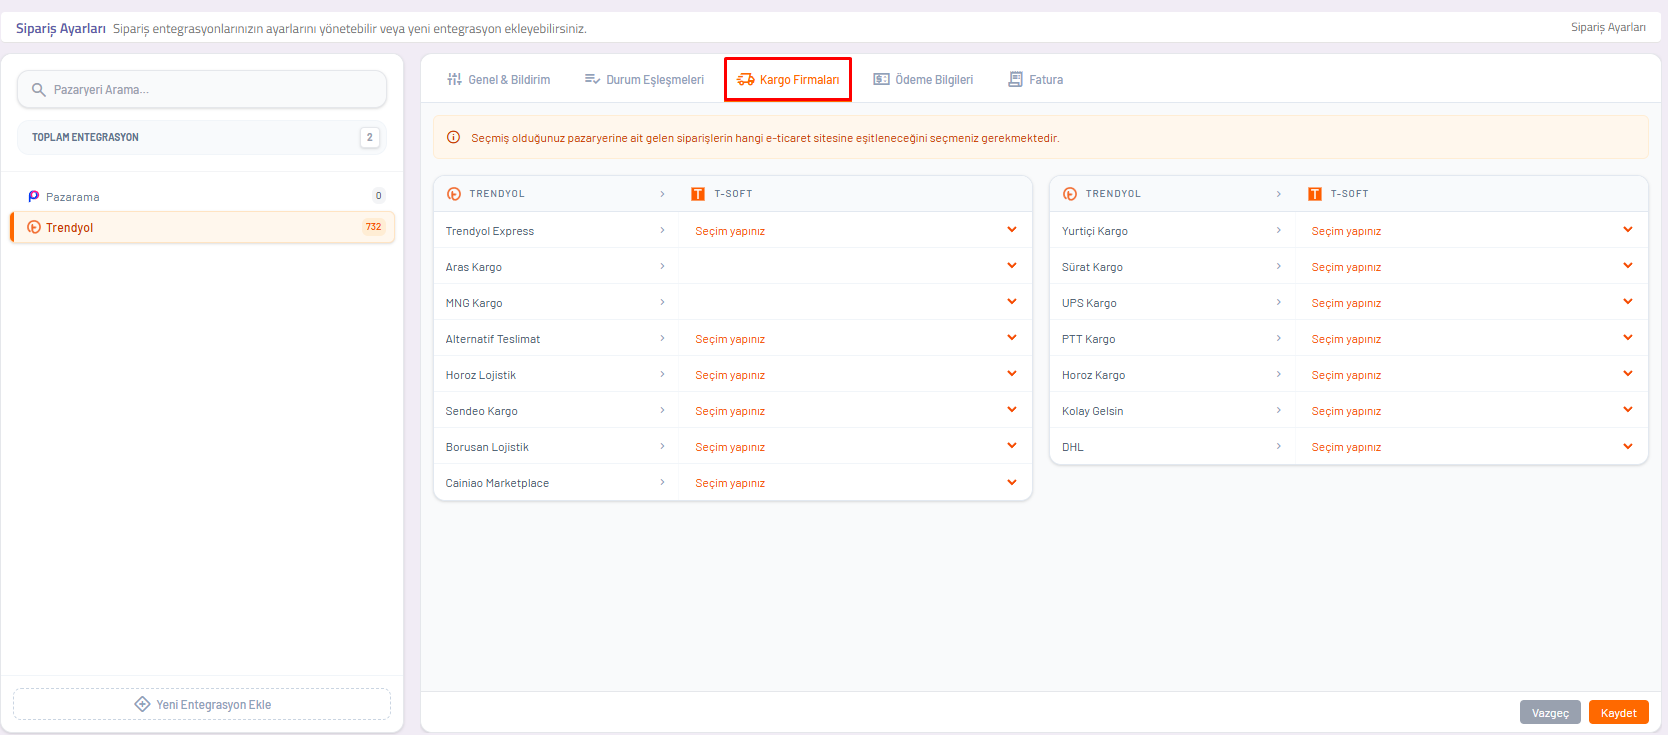Select the Kargo Firmaları tab
The image size is (1668, 735).
(x=788, y=80)
